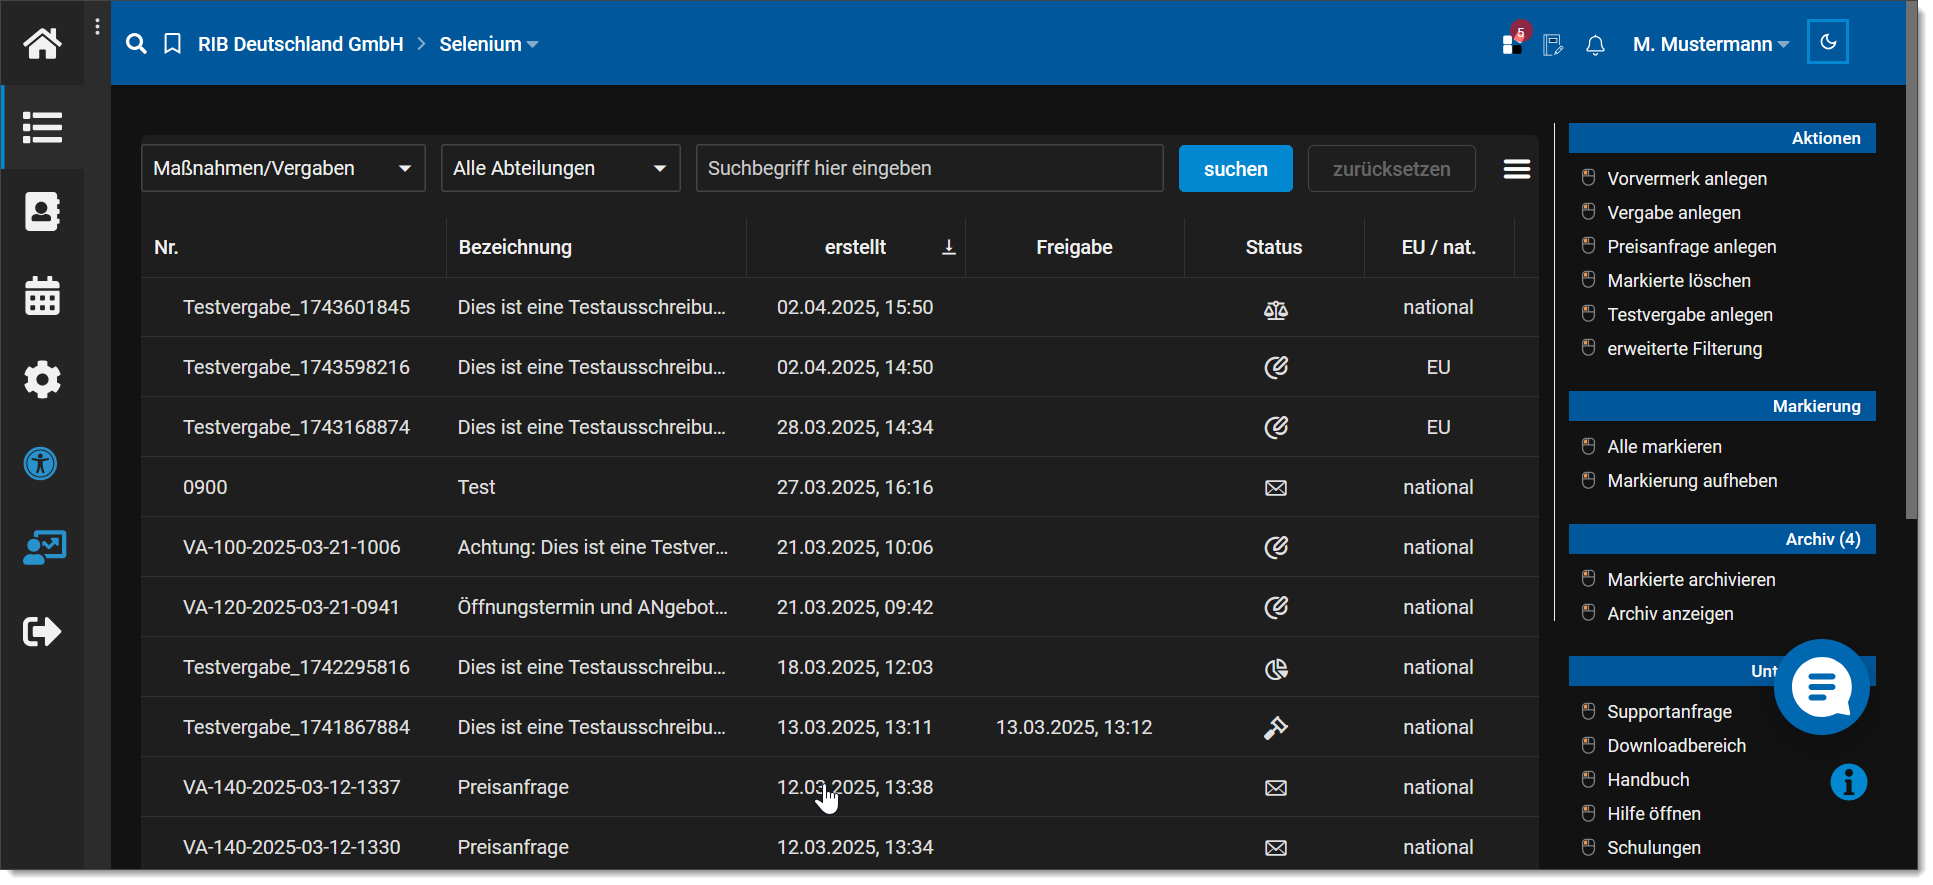The image size is (1933, 885).
Task: Select Vorvermerk anlegen action
Action: point(1686,179)
